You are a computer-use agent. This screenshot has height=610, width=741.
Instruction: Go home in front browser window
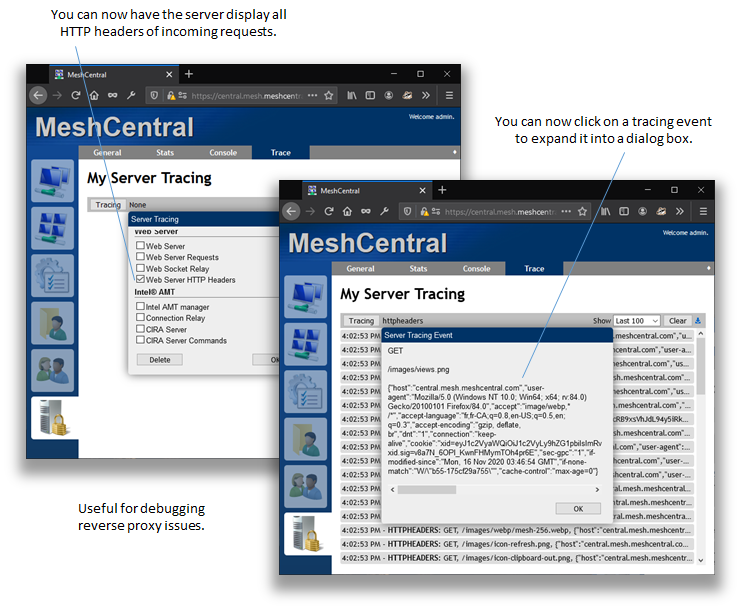tap(347, 211)
